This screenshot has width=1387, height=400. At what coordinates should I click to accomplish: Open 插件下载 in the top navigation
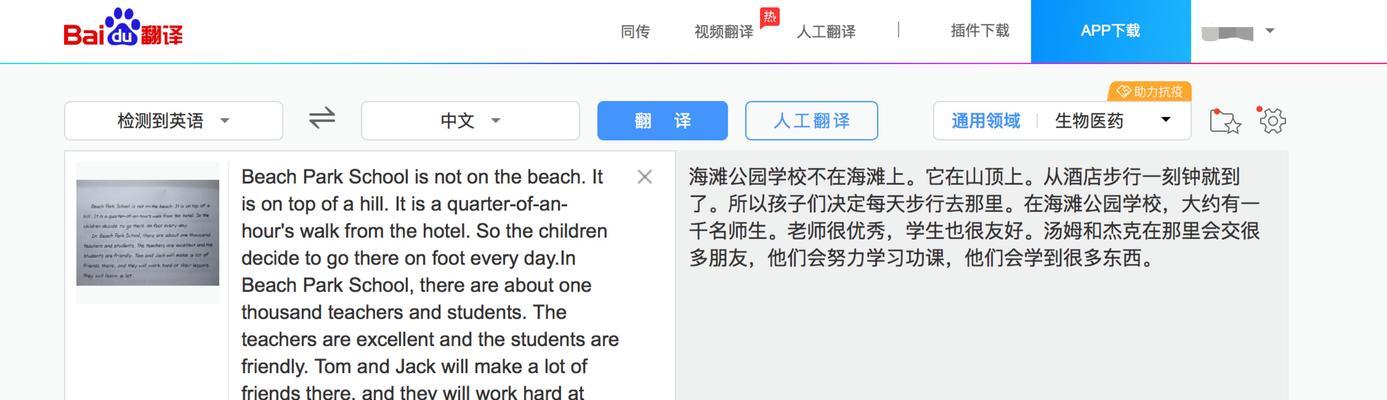pos(980,31)
